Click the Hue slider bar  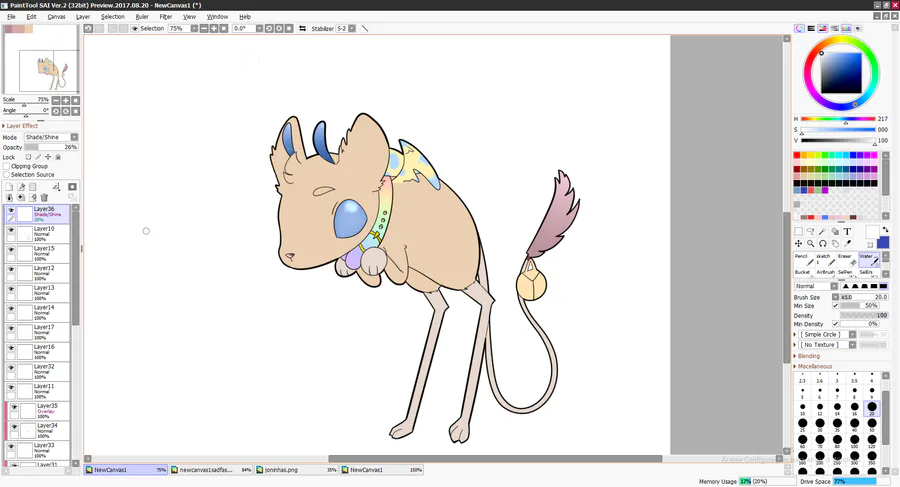838,119
